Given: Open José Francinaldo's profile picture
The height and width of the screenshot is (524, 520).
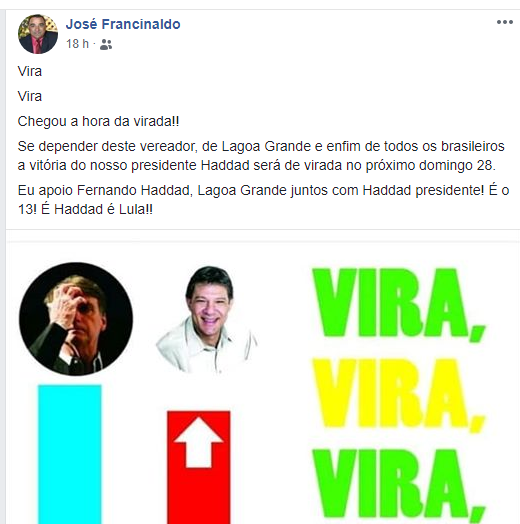Looking at the screenshot, I should (38, 34).
